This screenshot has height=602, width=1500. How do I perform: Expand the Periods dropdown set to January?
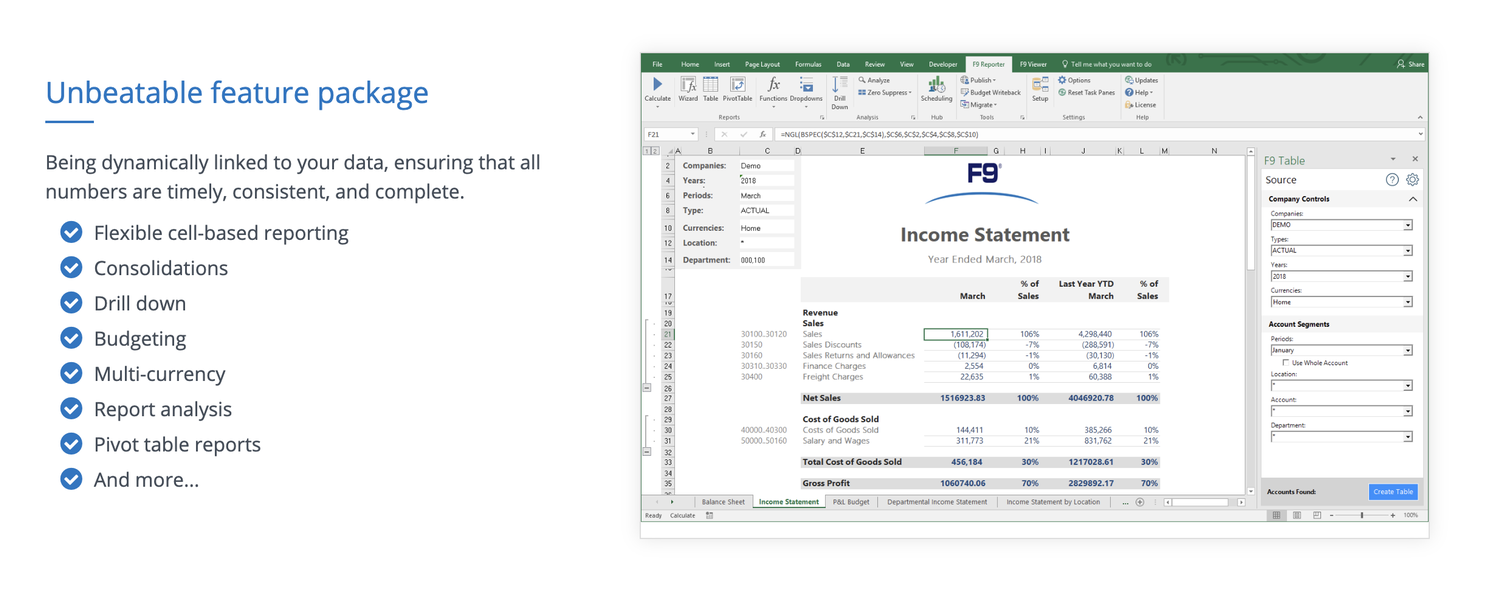1408,351
